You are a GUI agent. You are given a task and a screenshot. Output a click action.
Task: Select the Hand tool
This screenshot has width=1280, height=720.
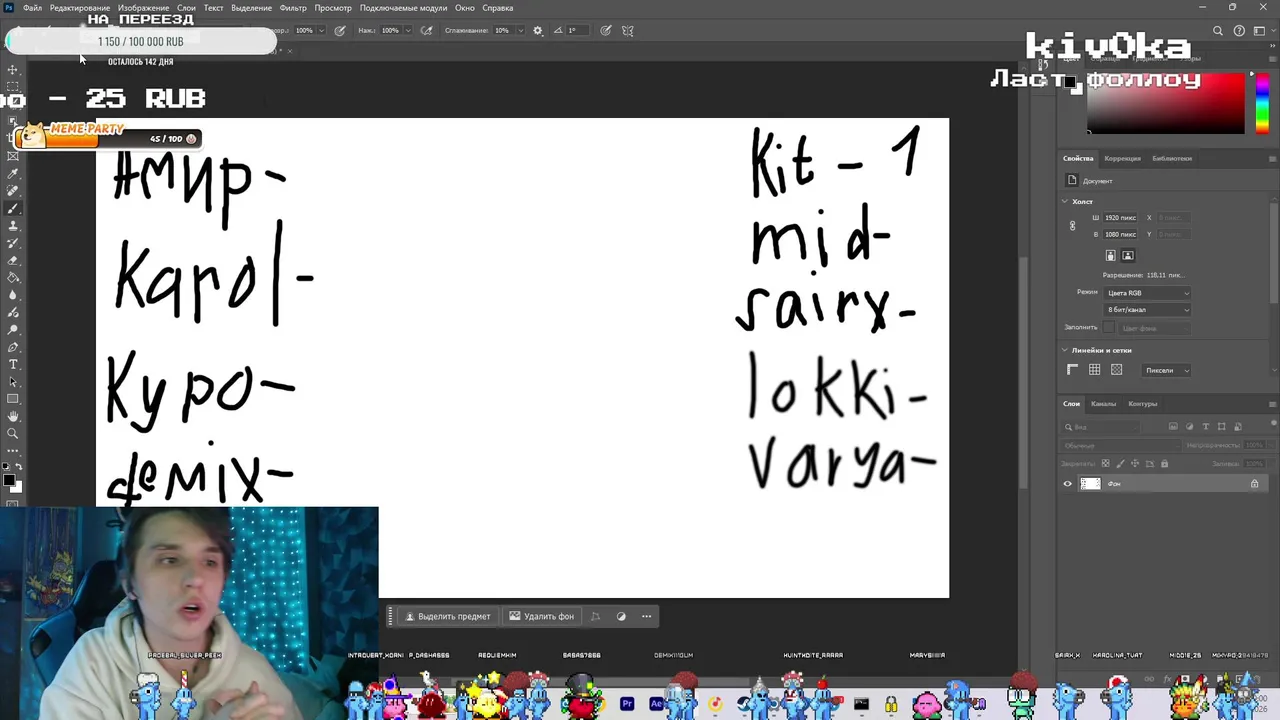13,416
